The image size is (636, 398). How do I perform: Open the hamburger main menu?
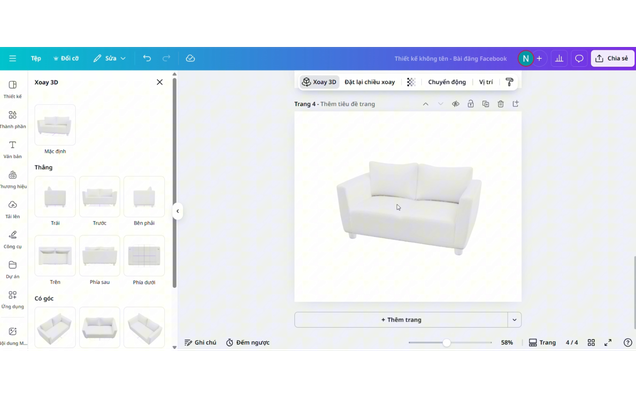tap(13, 58)
